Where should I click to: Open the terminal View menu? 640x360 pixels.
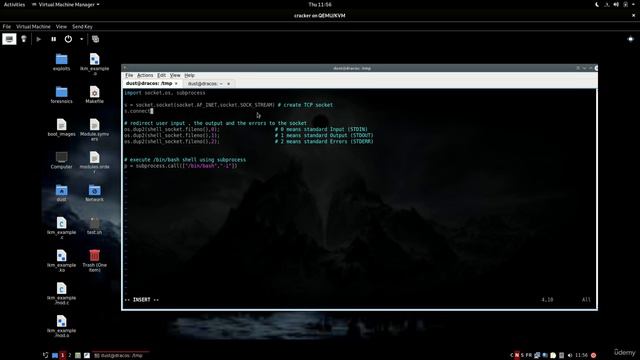[x=175, y=76]
